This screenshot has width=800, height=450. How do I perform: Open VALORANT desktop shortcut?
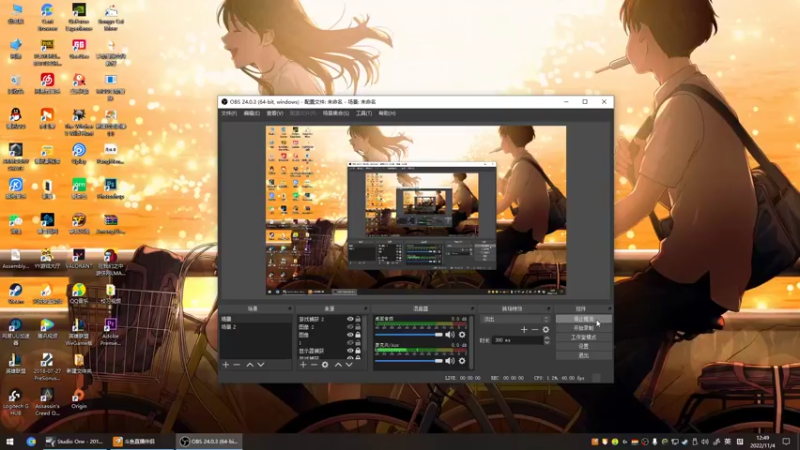click(79, 259)
